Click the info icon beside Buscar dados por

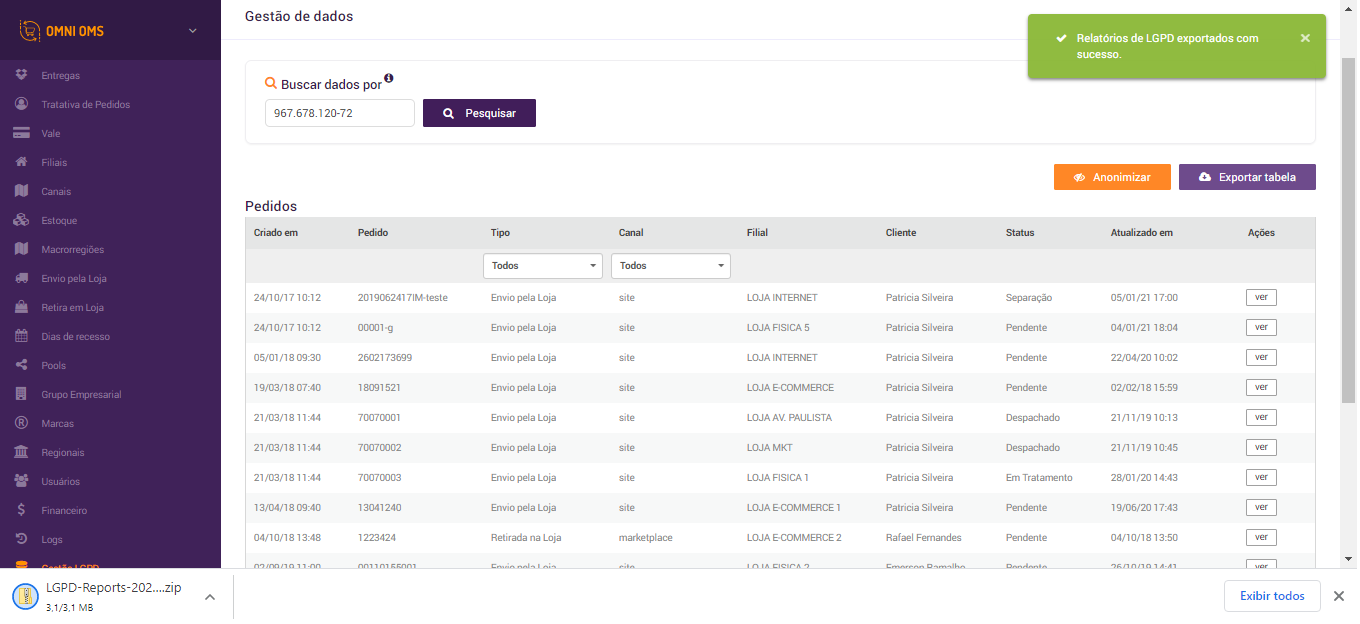point(389,78)
